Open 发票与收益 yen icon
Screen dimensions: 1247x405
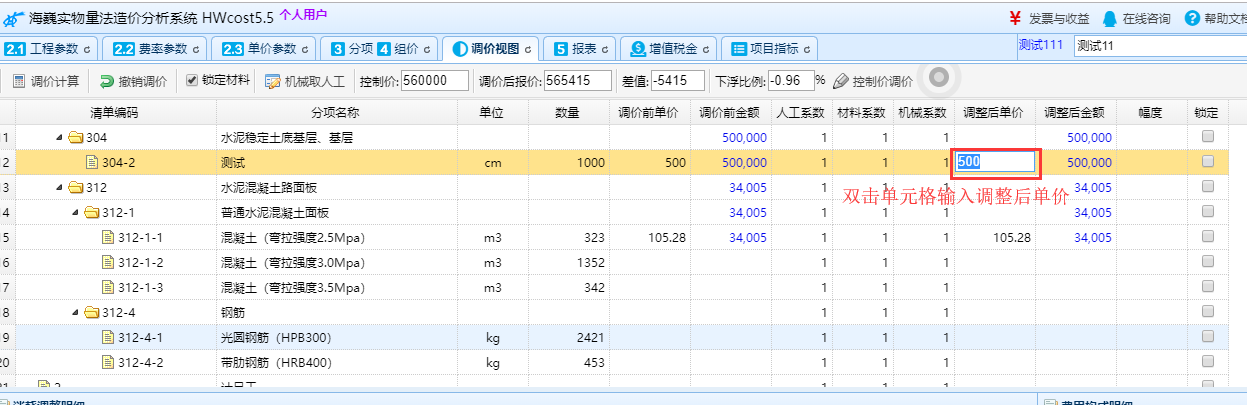pos(1015,18)
